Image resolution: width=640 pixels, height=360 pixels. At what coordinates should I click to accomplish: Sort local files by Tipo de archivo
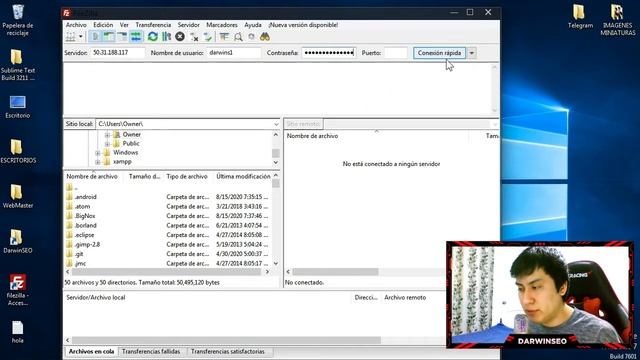coord(188,176)
